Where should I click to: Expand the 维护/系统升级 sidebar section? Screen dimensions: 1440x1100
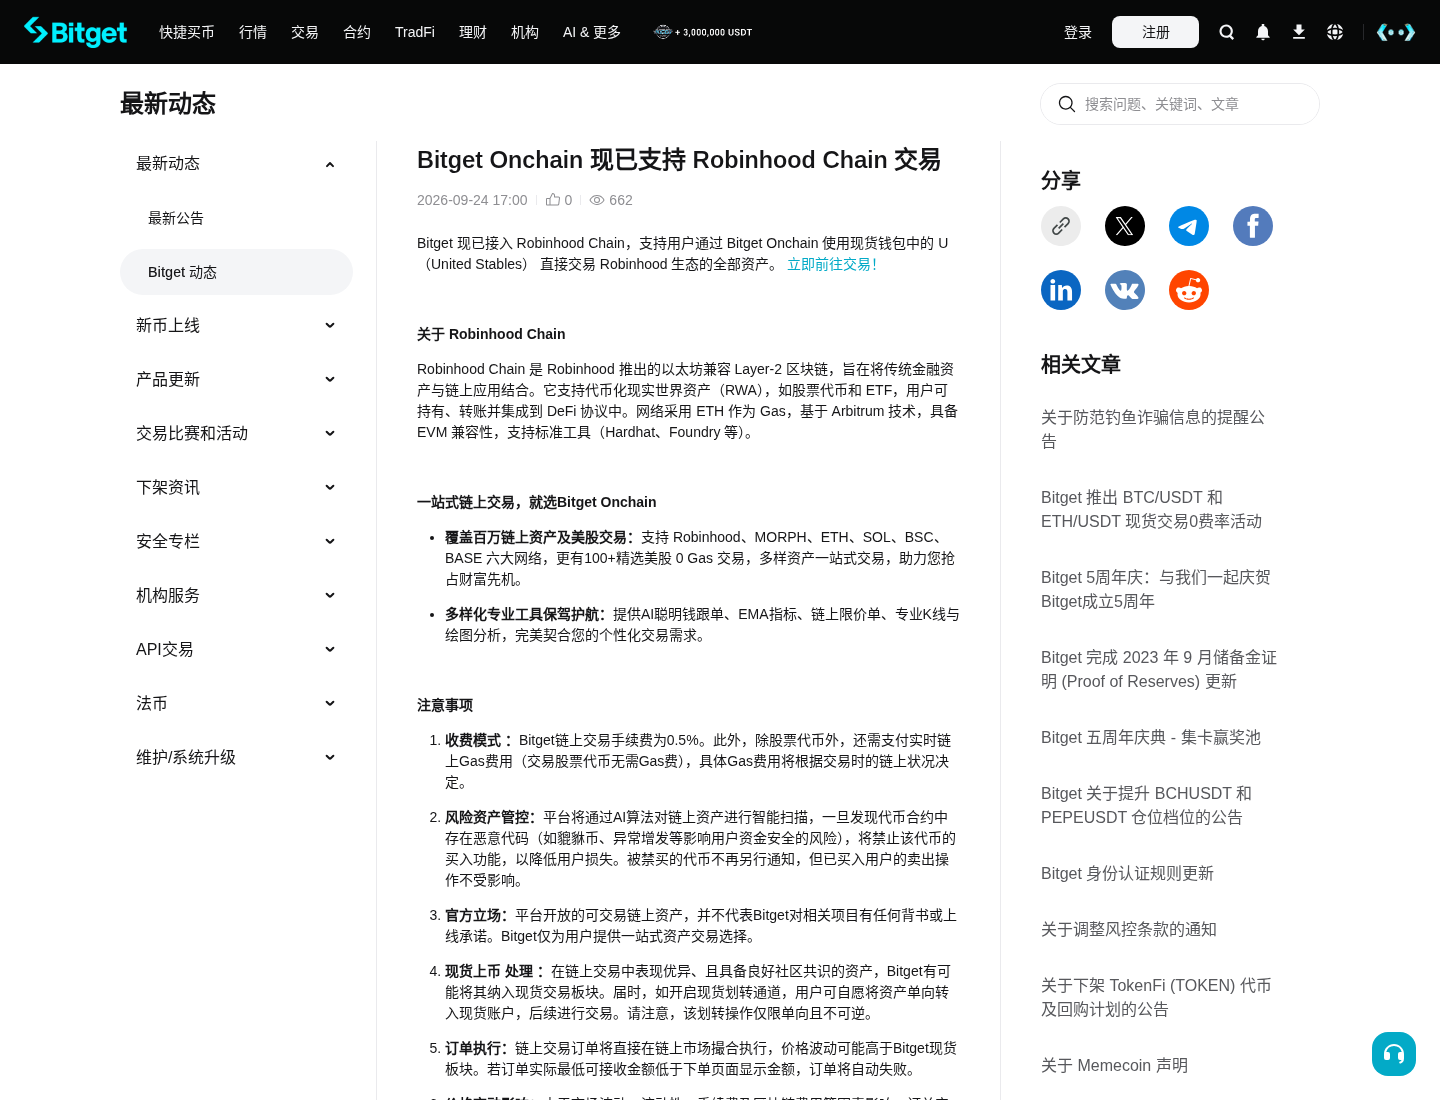coord(236,758)
